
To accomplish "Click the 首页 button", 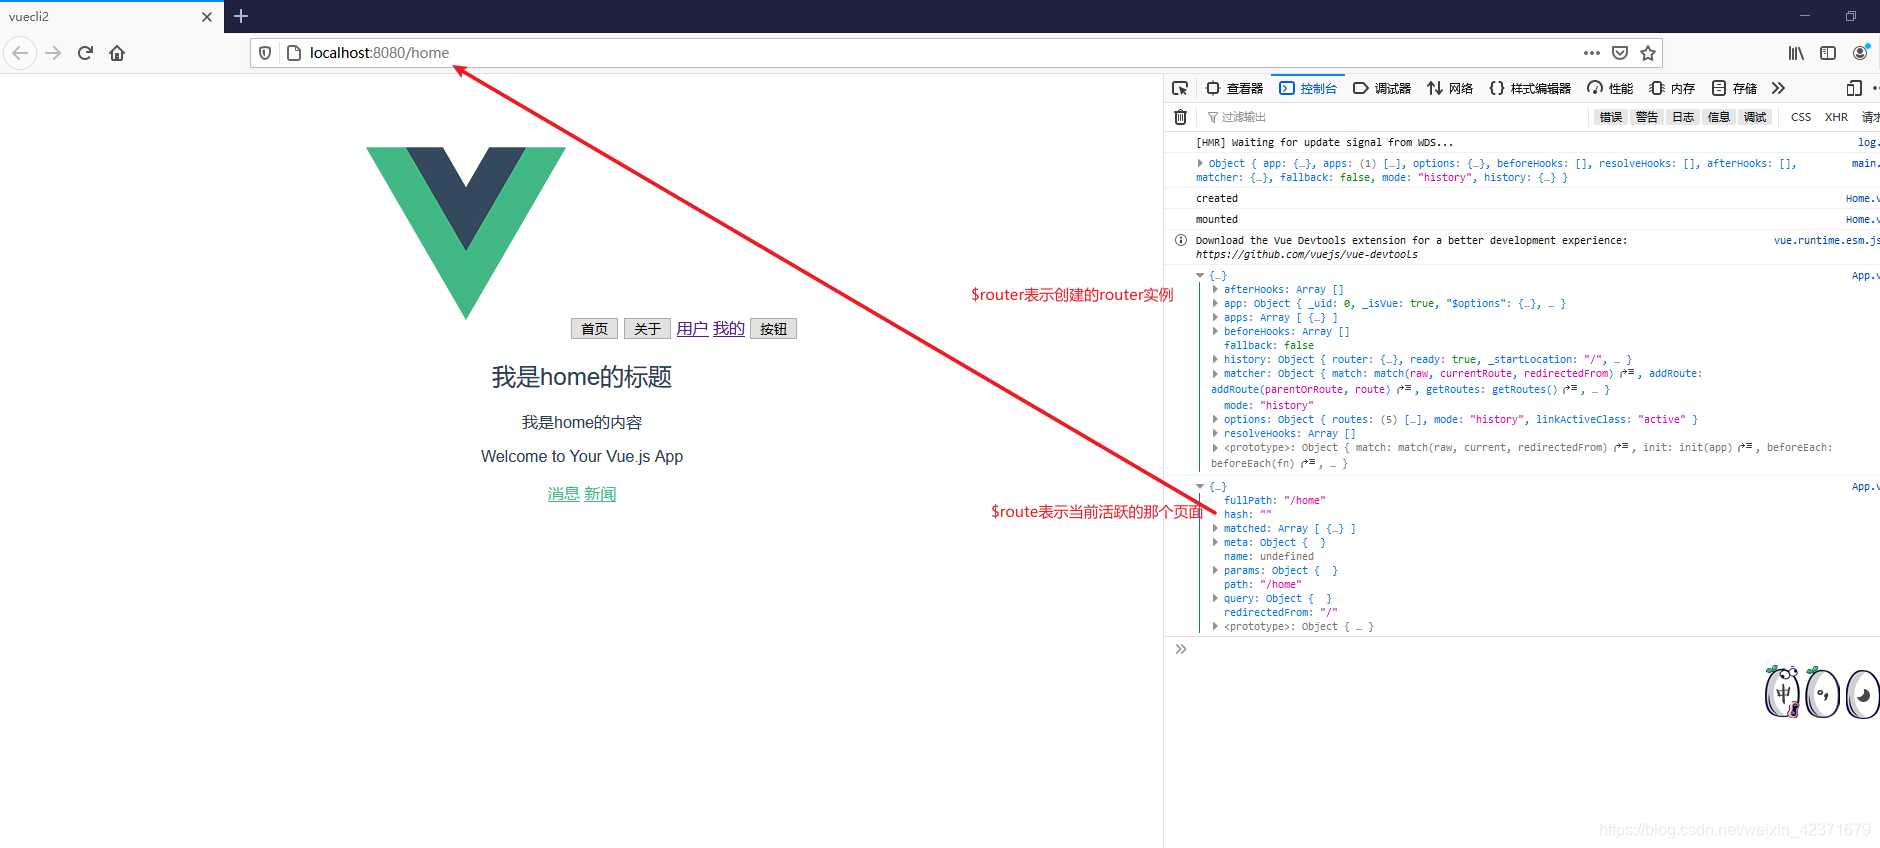I will (x=594, y=328).
